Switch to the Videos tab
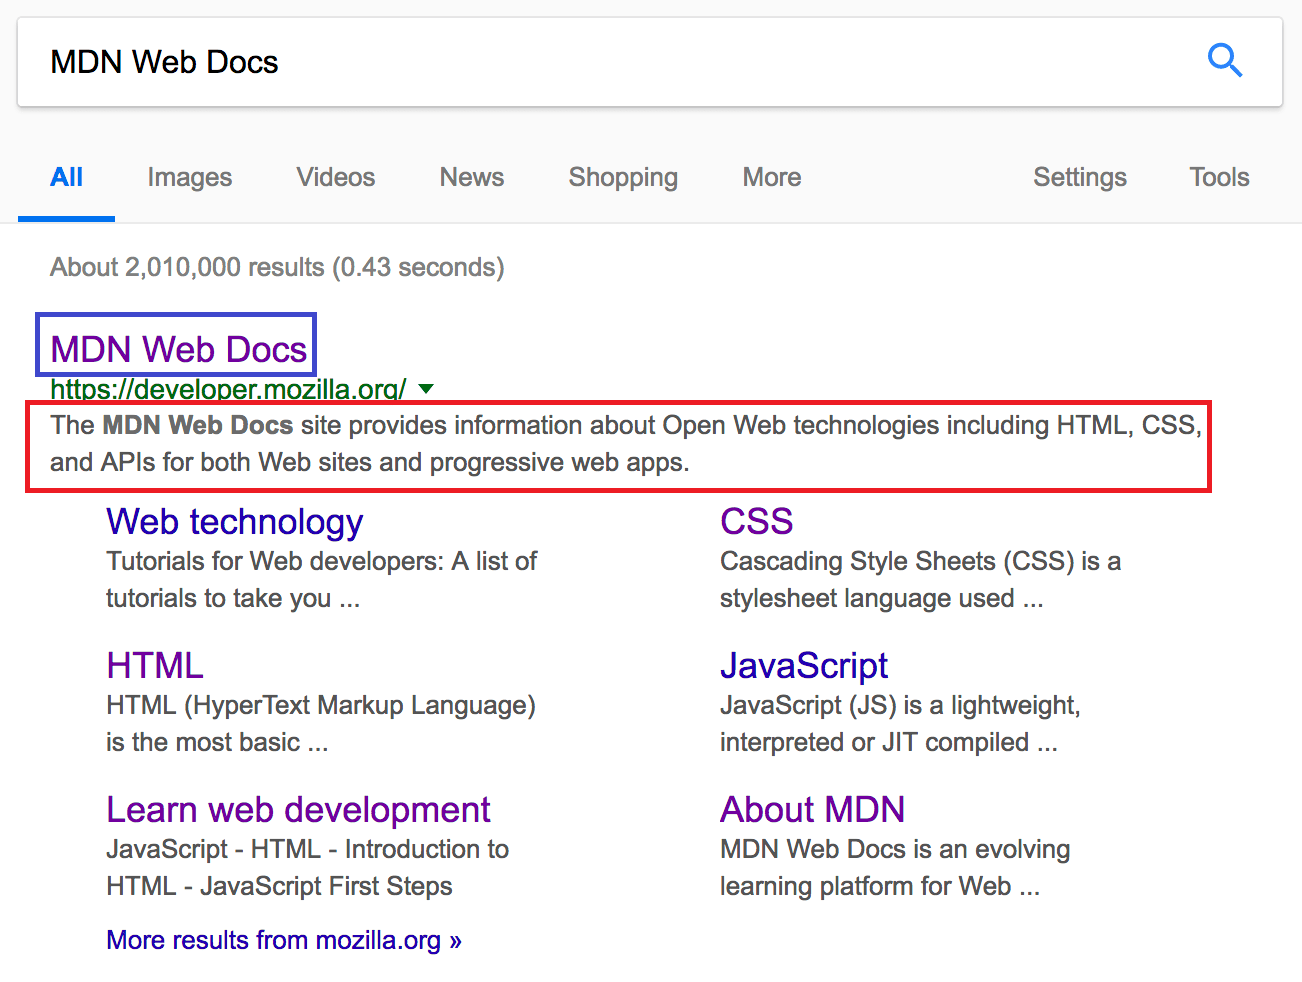This screenshot has height=982, width=1302. pyautogui.click(x=336, y=177)
